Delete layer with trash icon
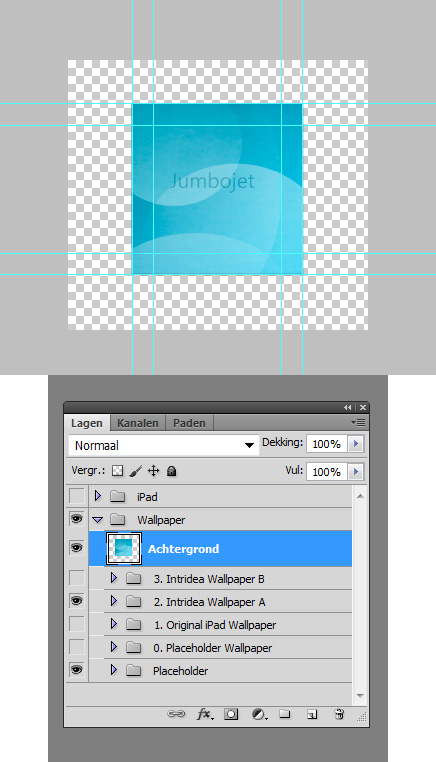The width and height of the screenshot is (436, 762). click(x=339, y=714)
